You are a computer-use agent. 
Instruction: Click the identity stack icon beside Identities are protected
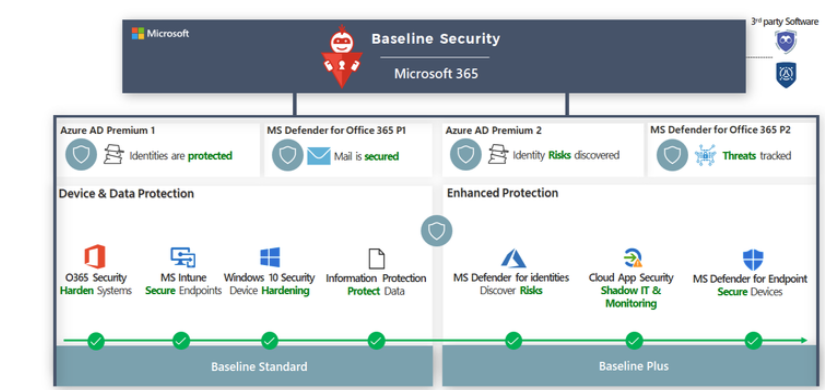(x=114, y=154)
